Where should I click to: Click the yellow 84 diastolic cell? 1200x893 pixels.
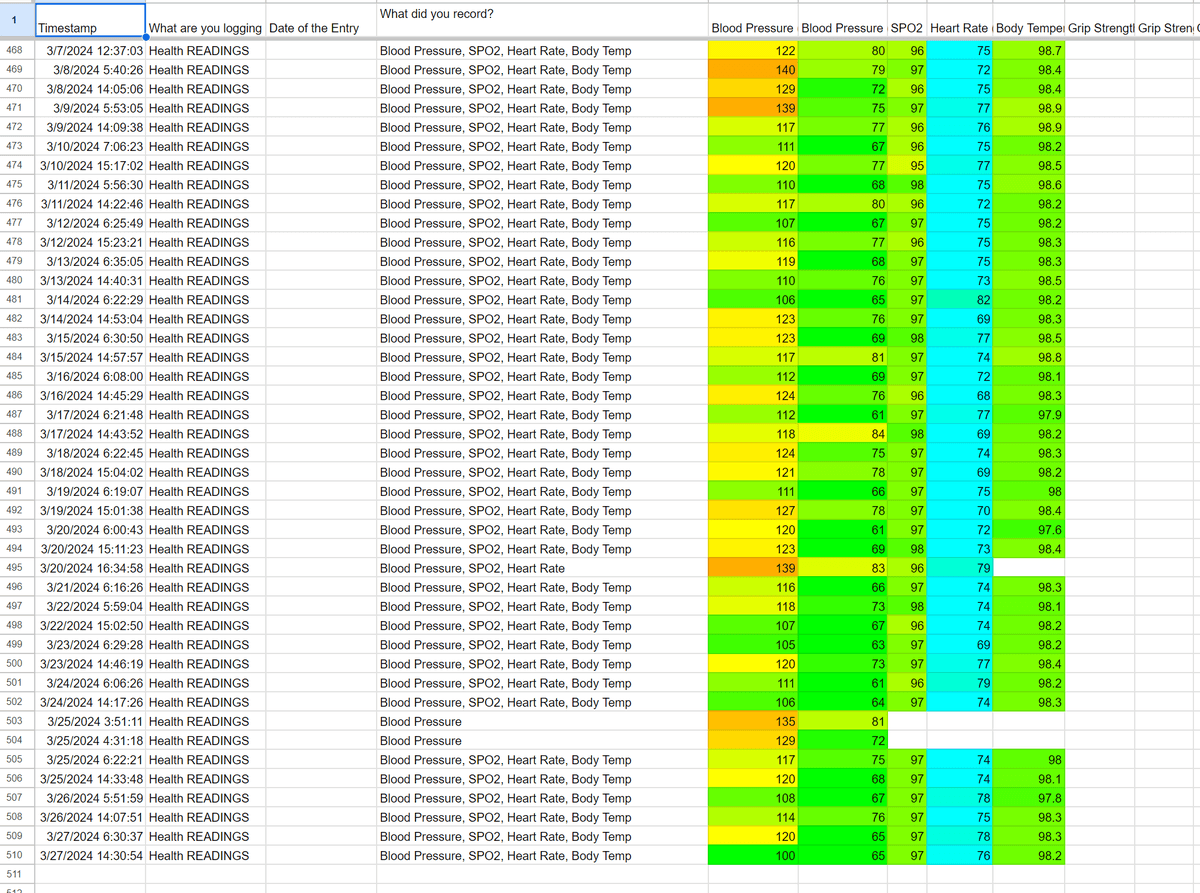(843, 434)
